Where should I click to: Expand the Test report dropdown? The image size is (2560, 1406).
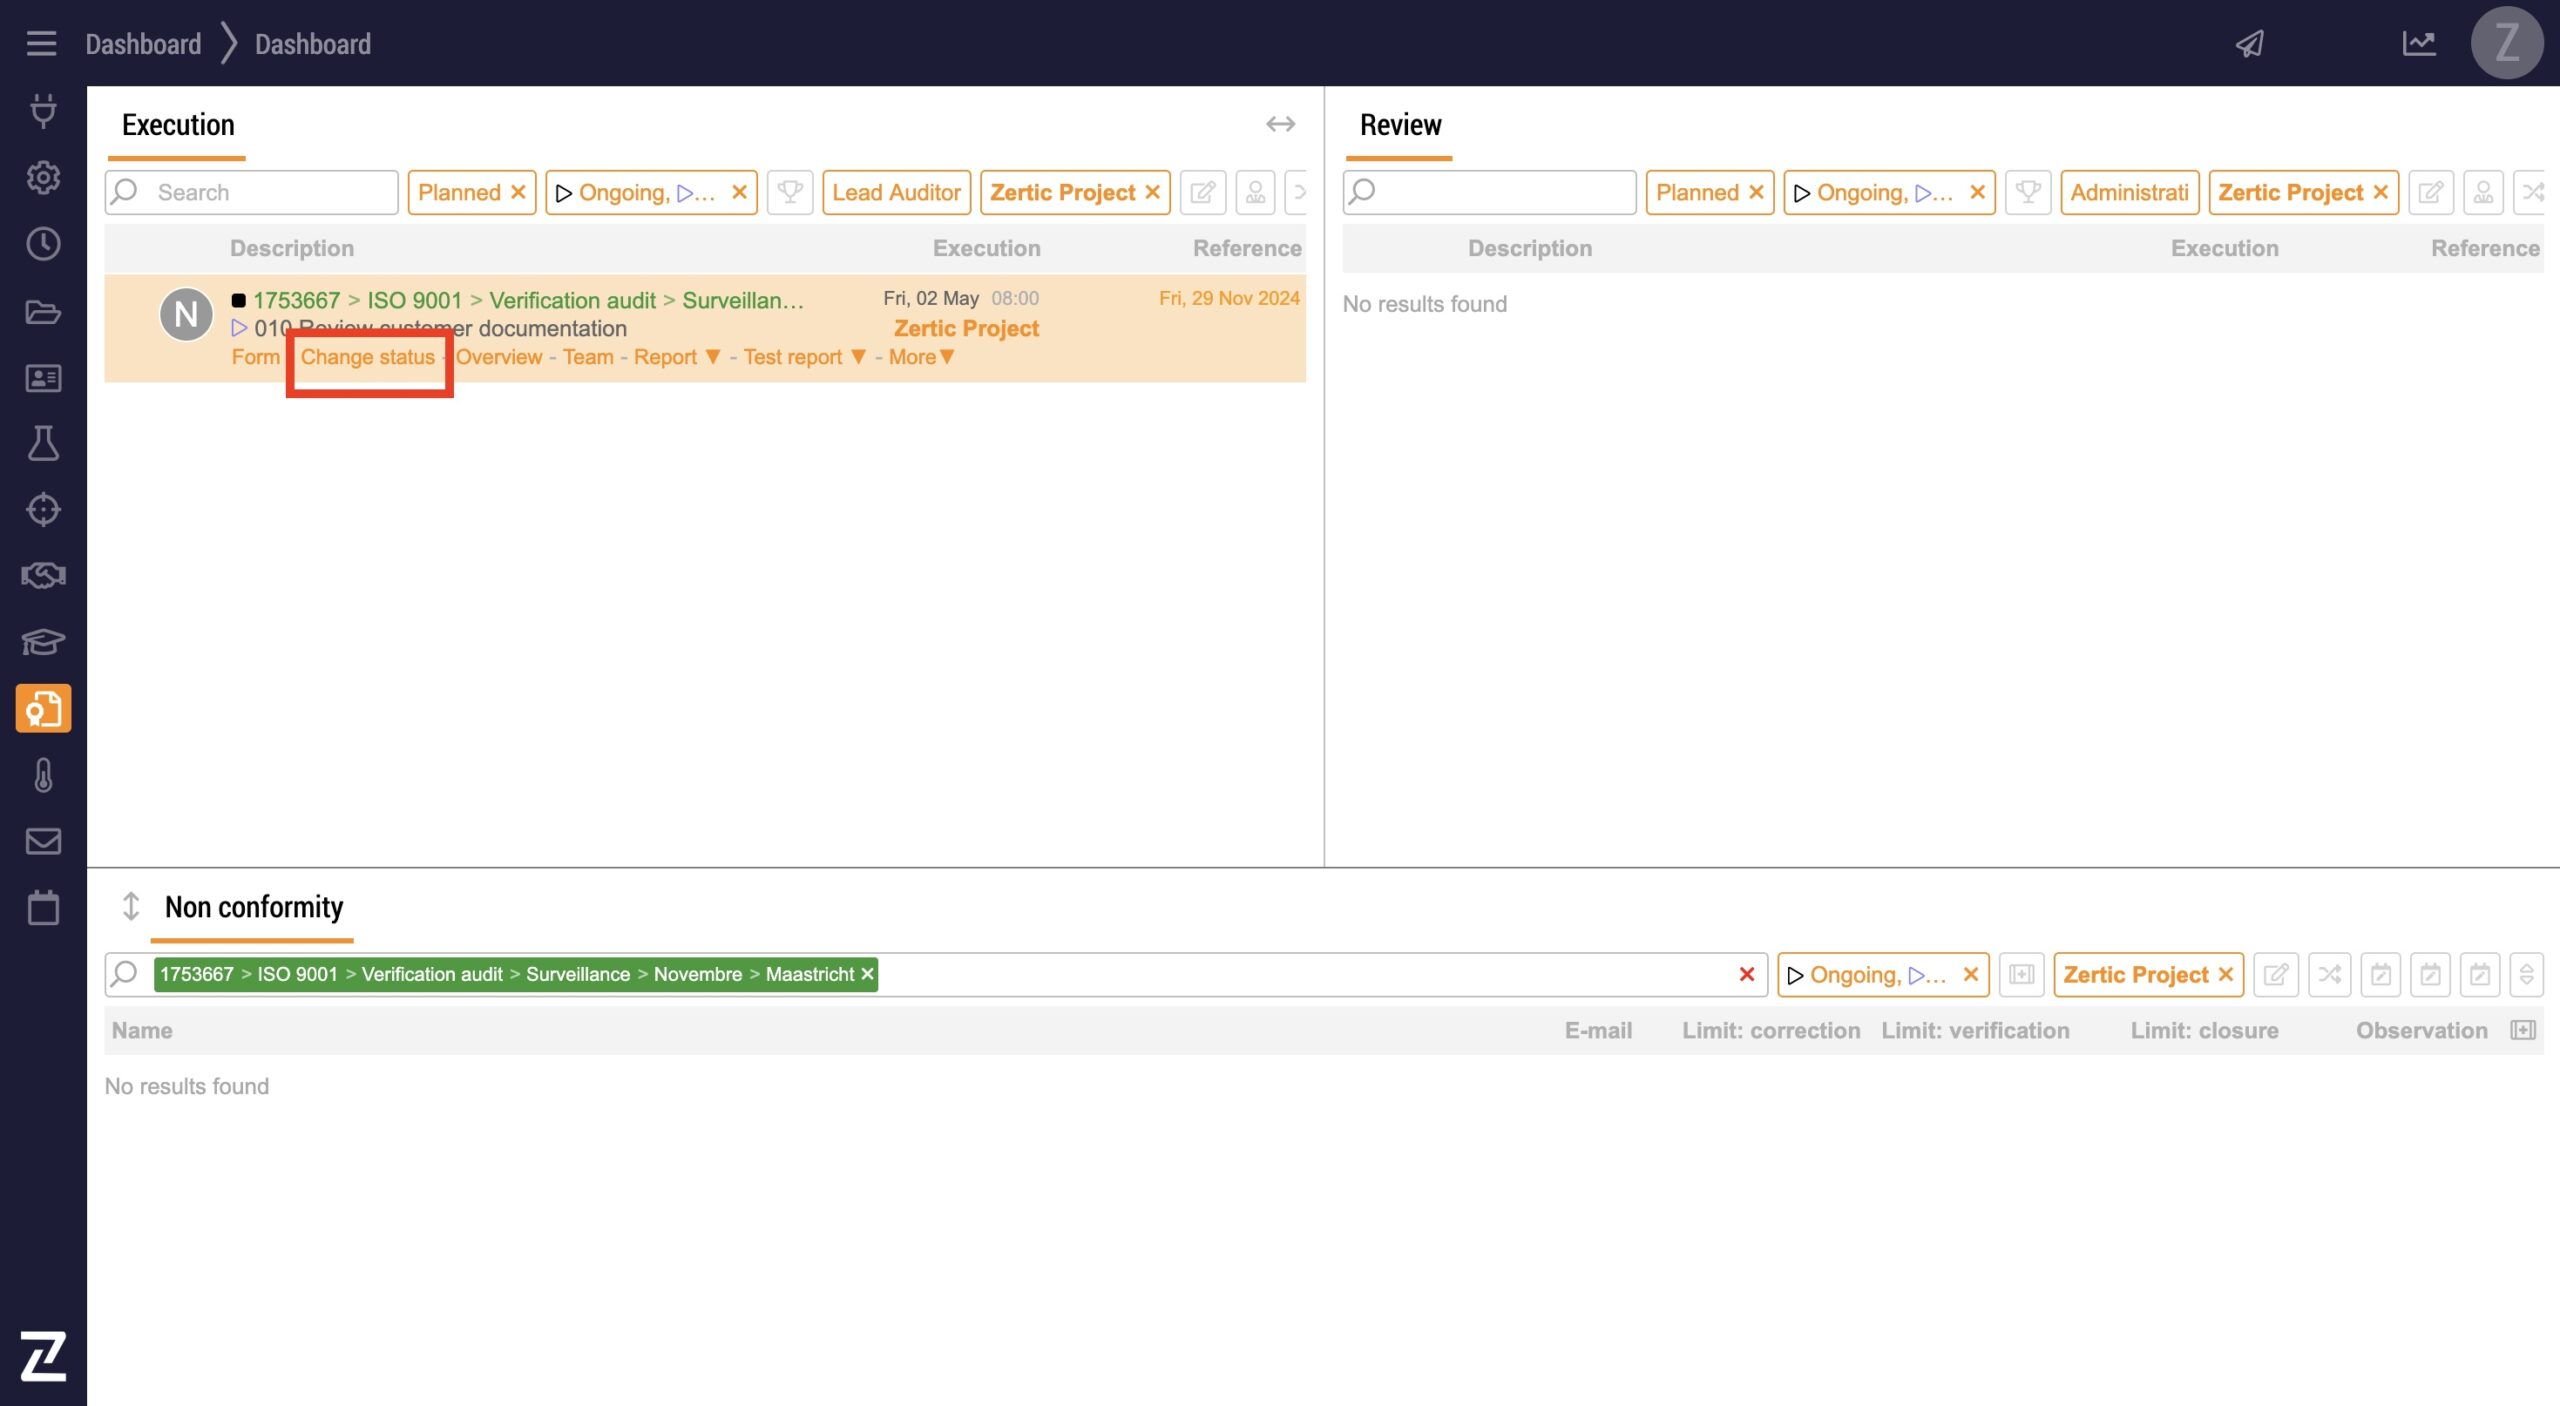(x=857, y=357)
